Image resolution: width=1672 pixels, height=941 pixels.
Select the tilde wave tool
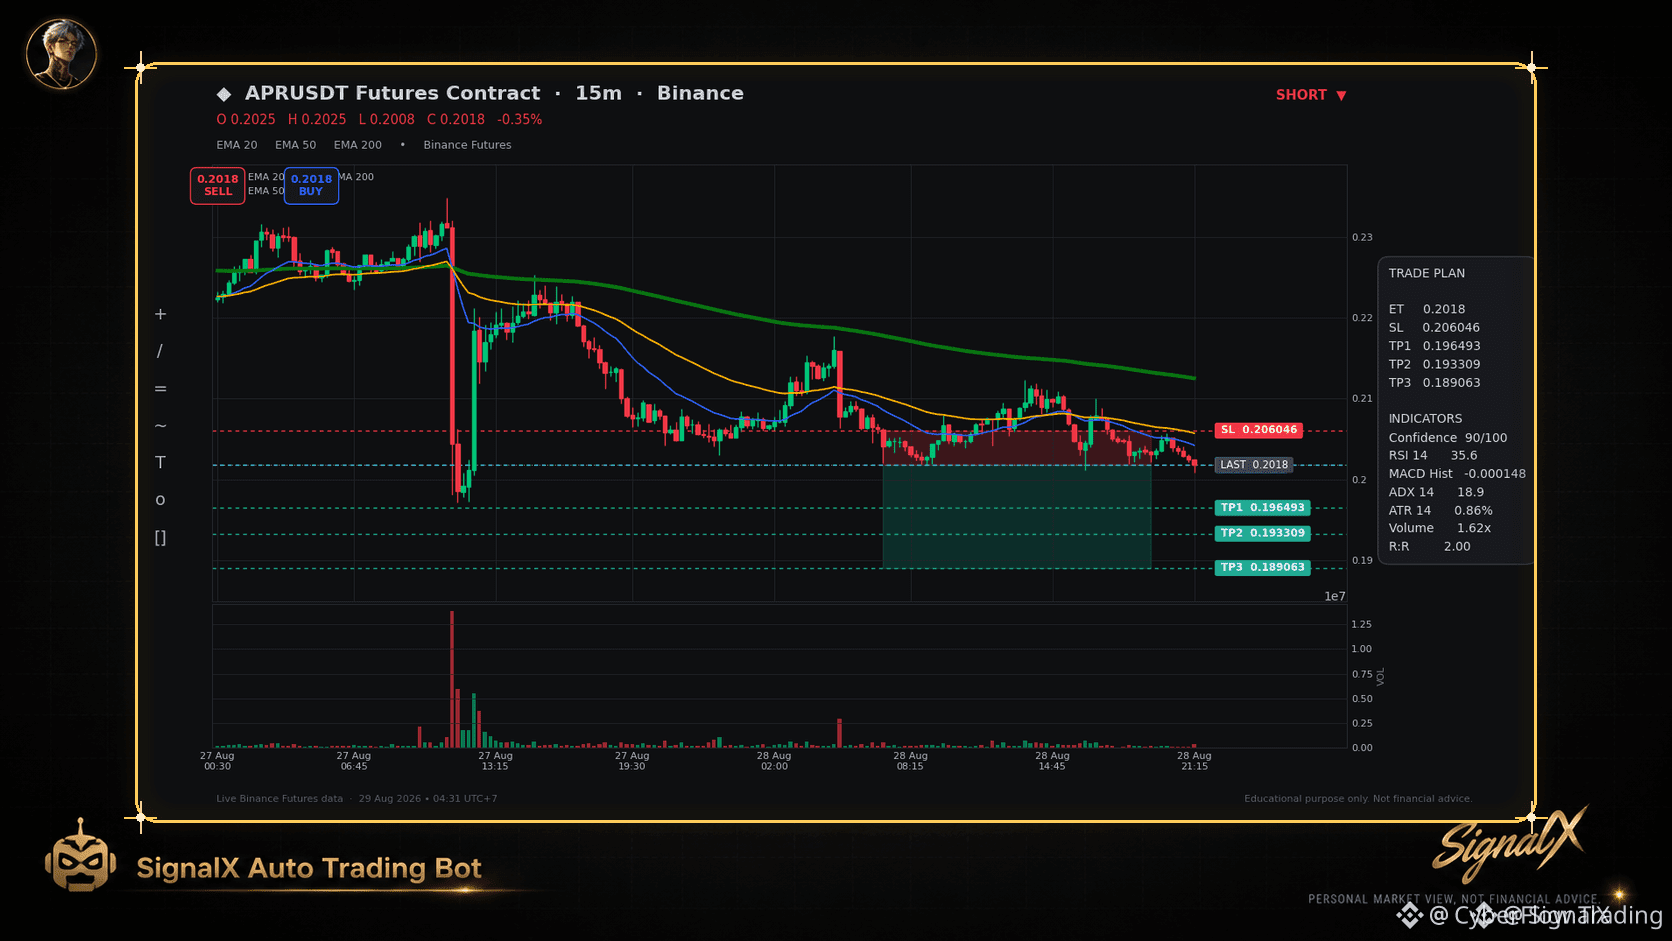[160, 425]
